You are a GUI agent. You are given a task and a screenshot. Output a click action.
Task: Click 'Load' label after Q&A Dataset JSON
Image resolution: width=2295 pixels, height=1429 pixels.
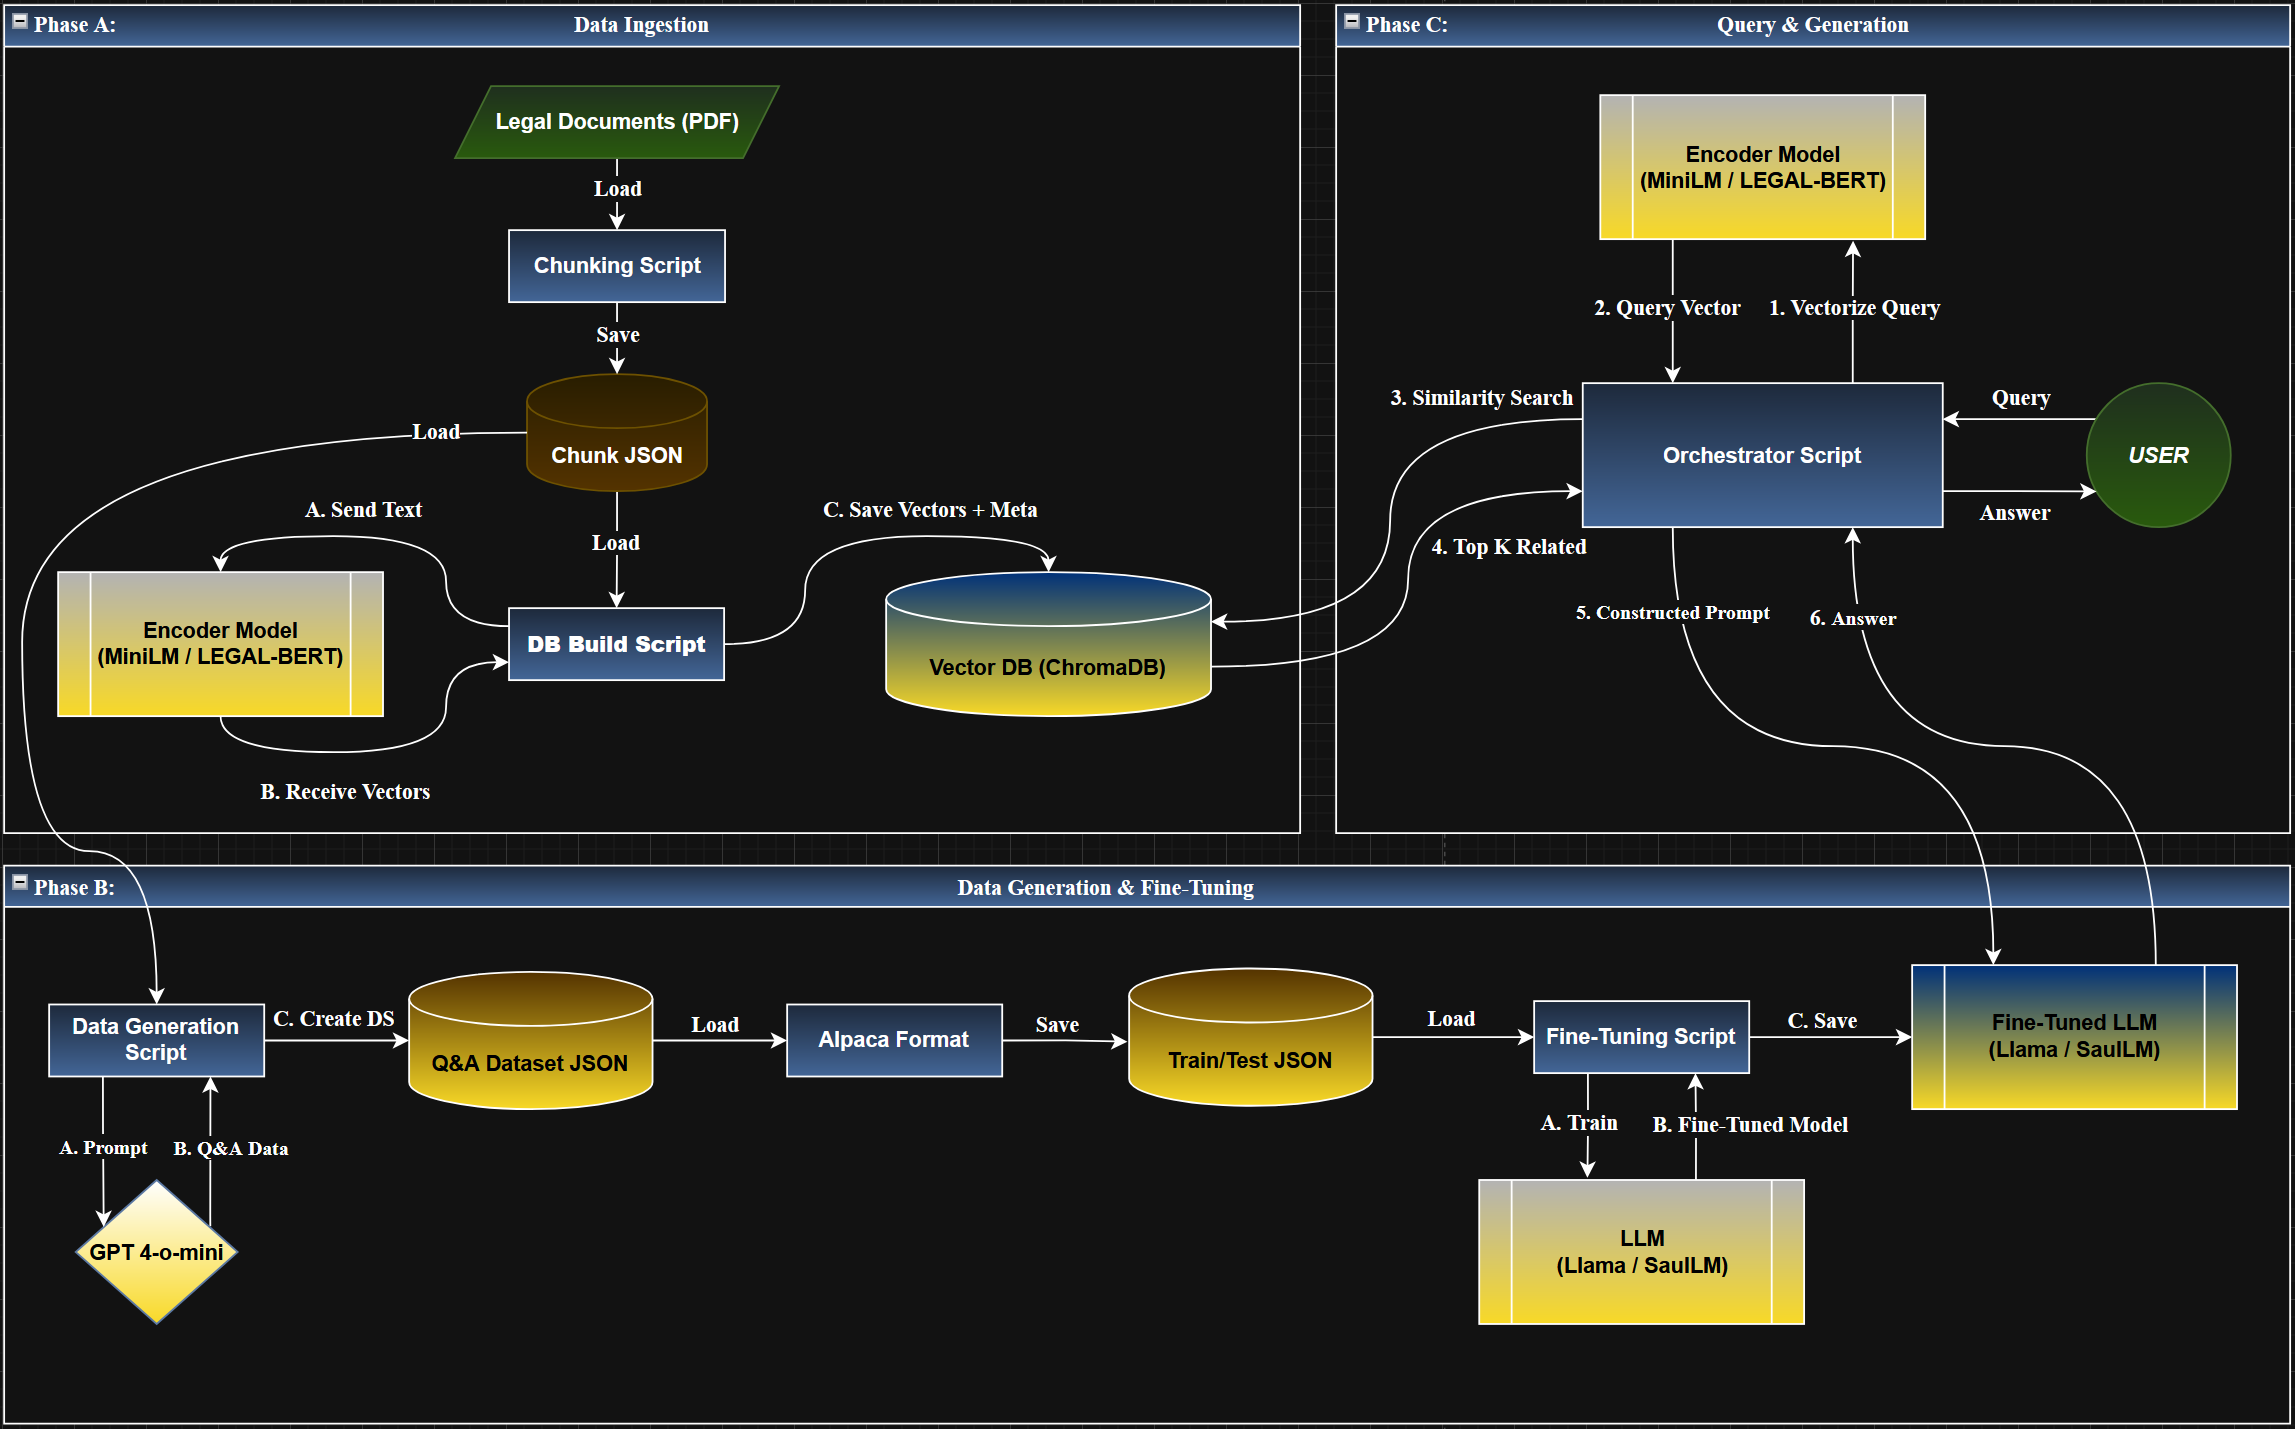click(715, 1025)
